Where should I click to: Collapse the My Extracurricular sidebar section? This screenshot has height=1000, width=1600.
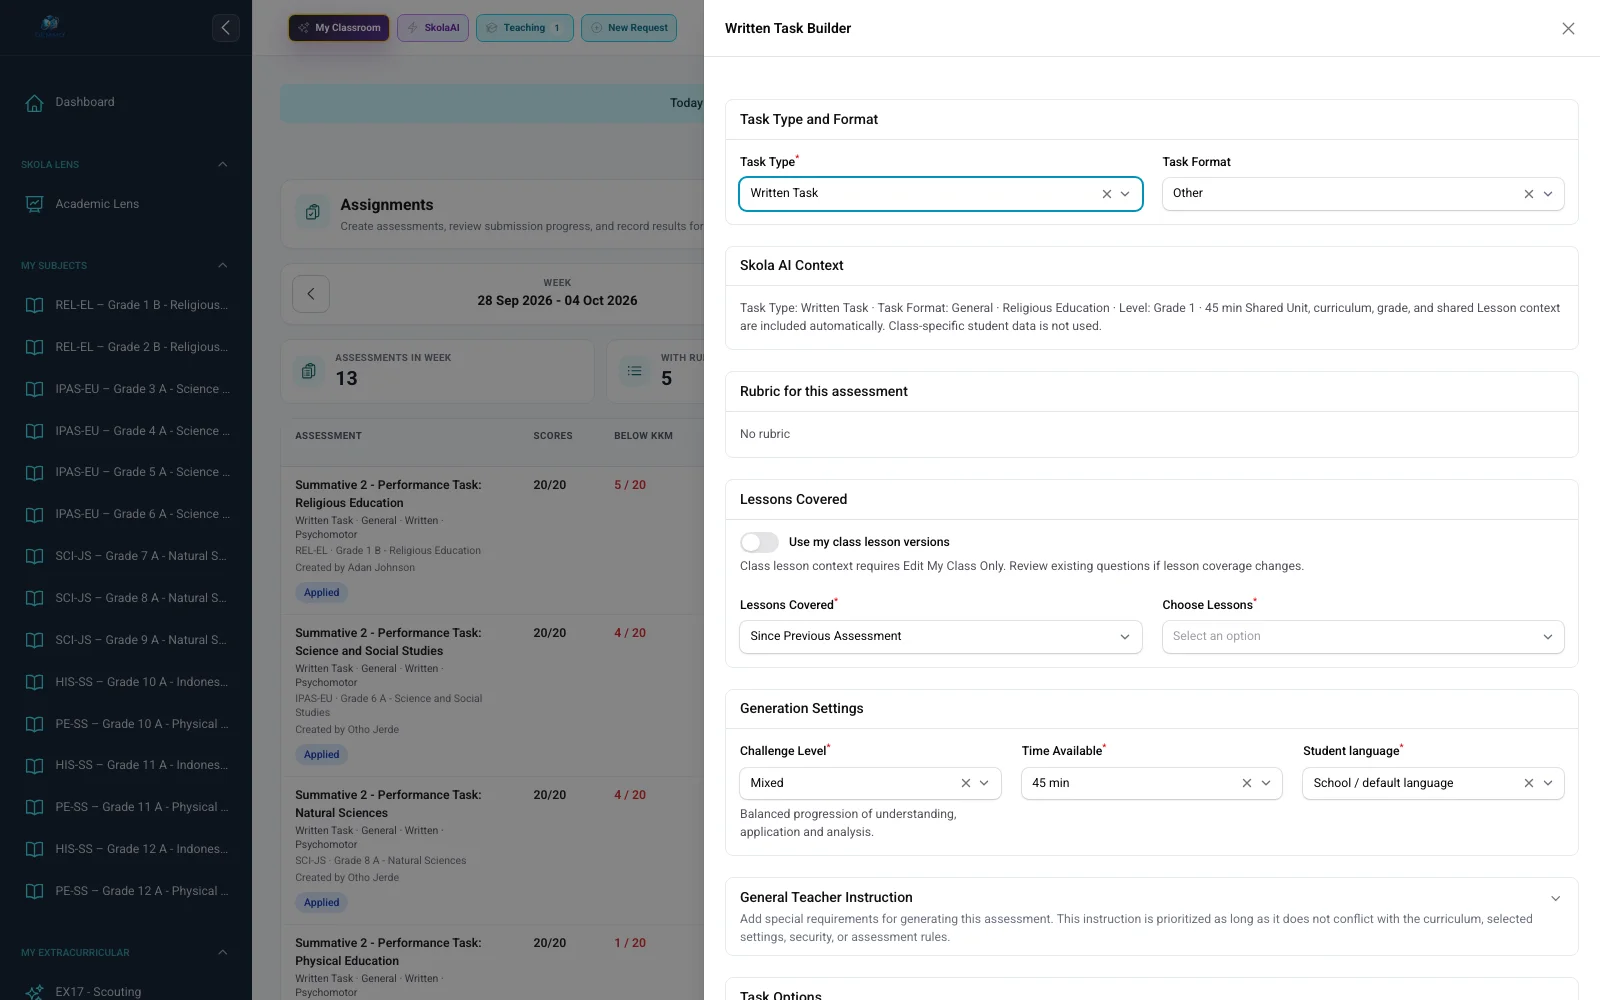coord(222,952)
